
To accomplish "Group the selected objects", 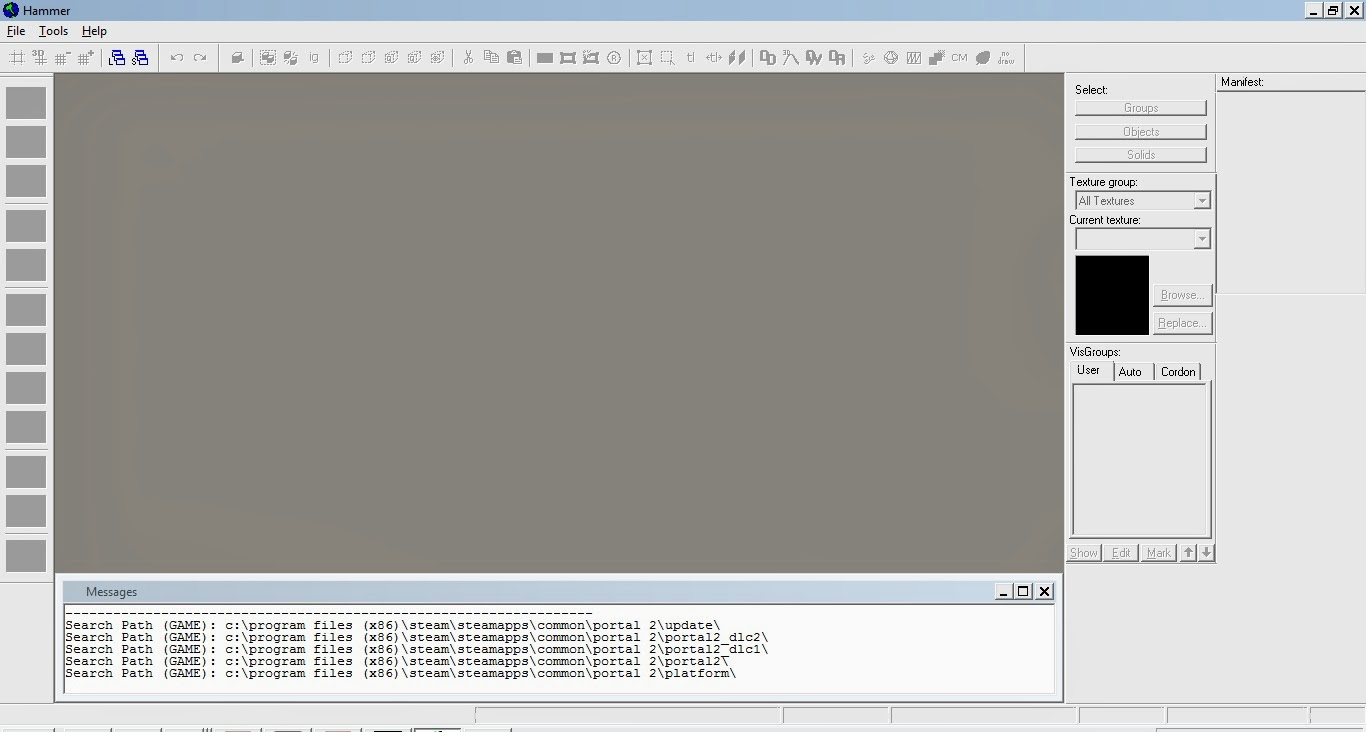I will (267, 57).
